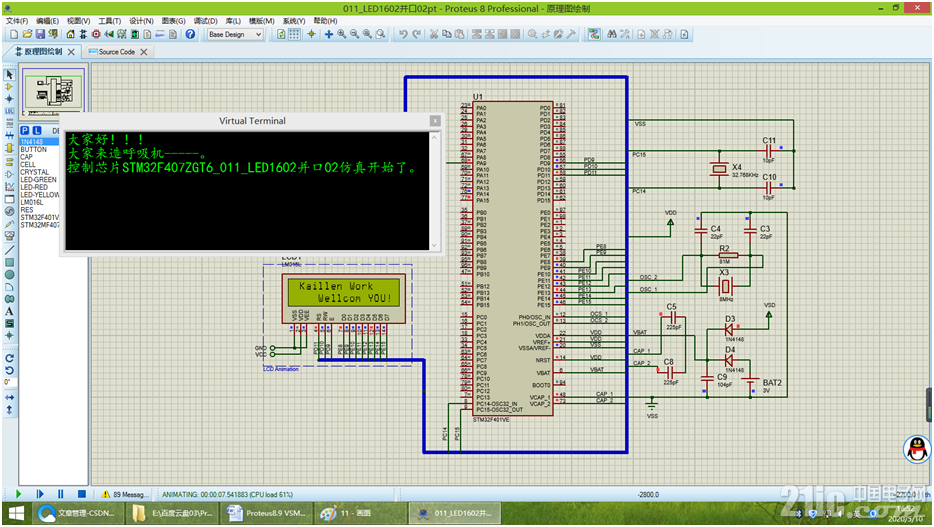
Task: Select the 2D Circle graphics tool
Action: pos(10,275)
